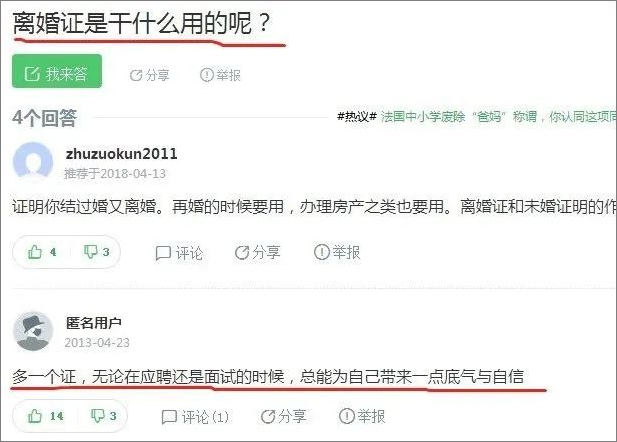The width and height of the screenshot is (617, 442).
Task: Downvote zhuzuokun2011's answer with thumbs-down
Action: [96, 252]
